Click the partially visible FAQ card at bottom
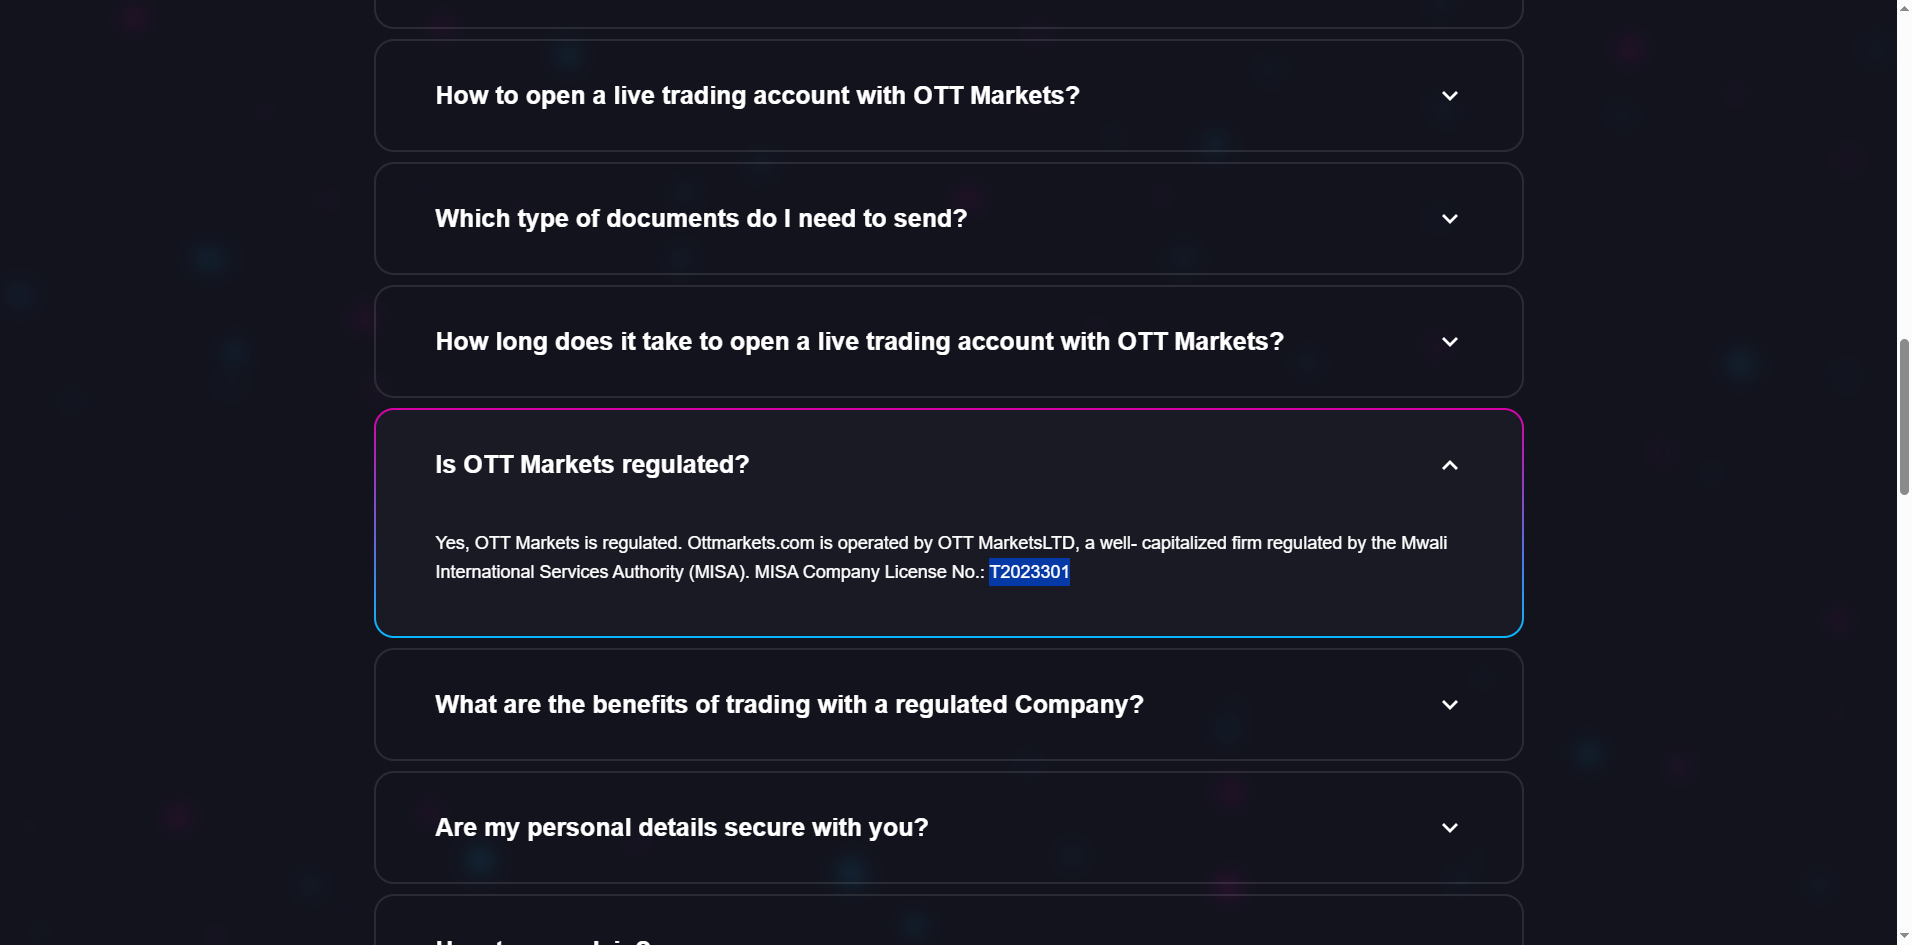1912x945 pixels. click(x=948, y=925)
